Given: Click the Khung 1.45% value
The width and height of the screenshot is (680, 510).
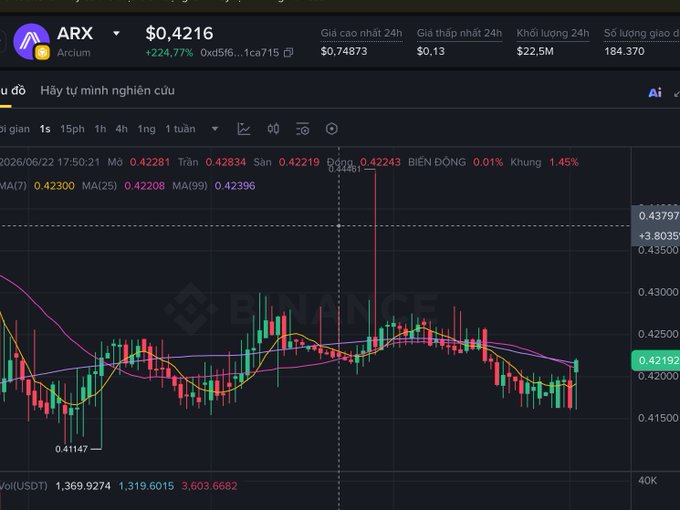Looking at the screenshot, I should pos(564,162).
